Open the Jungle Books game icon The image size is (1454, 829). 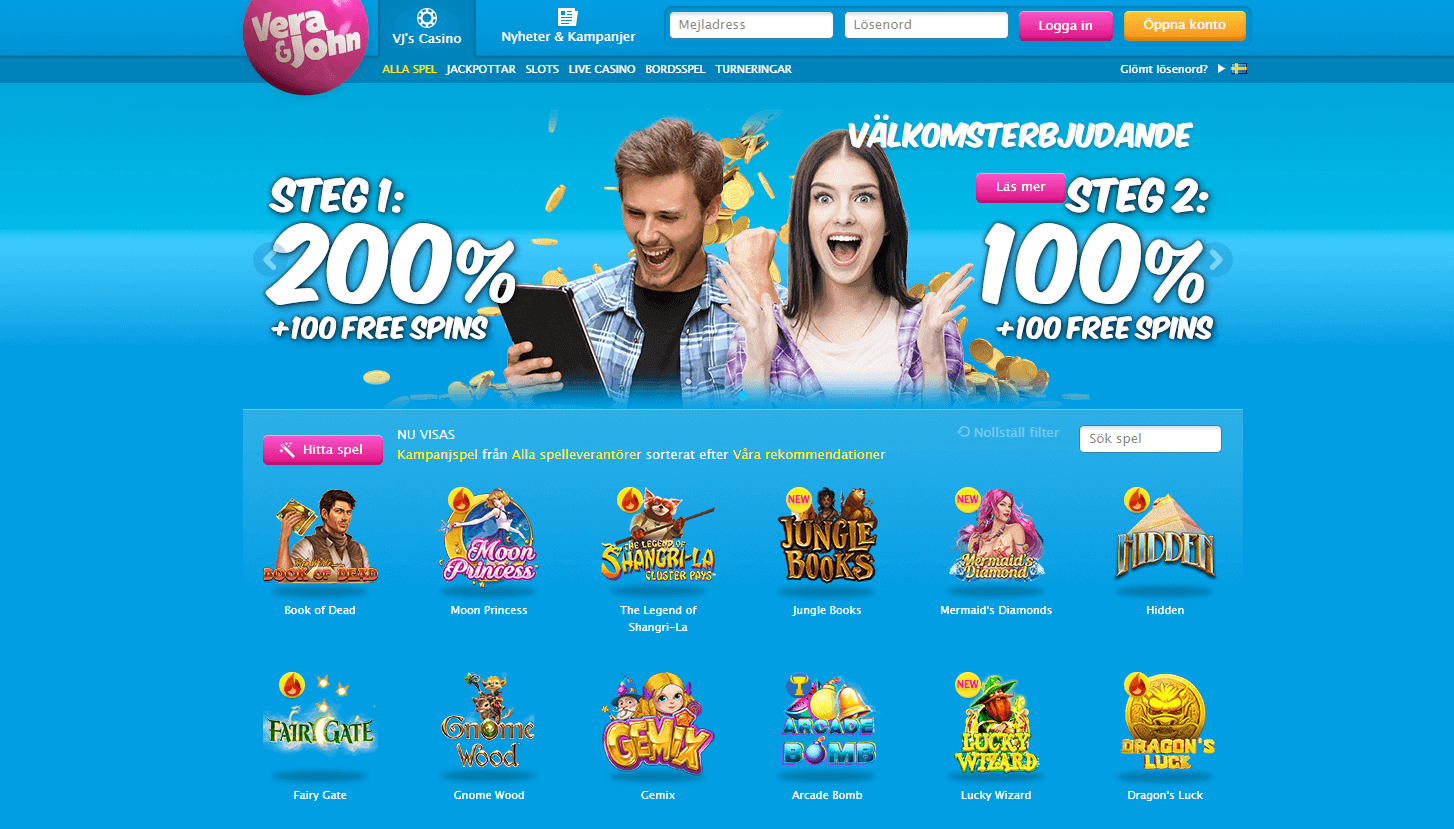pyautogui.click(x=827, y=536)
